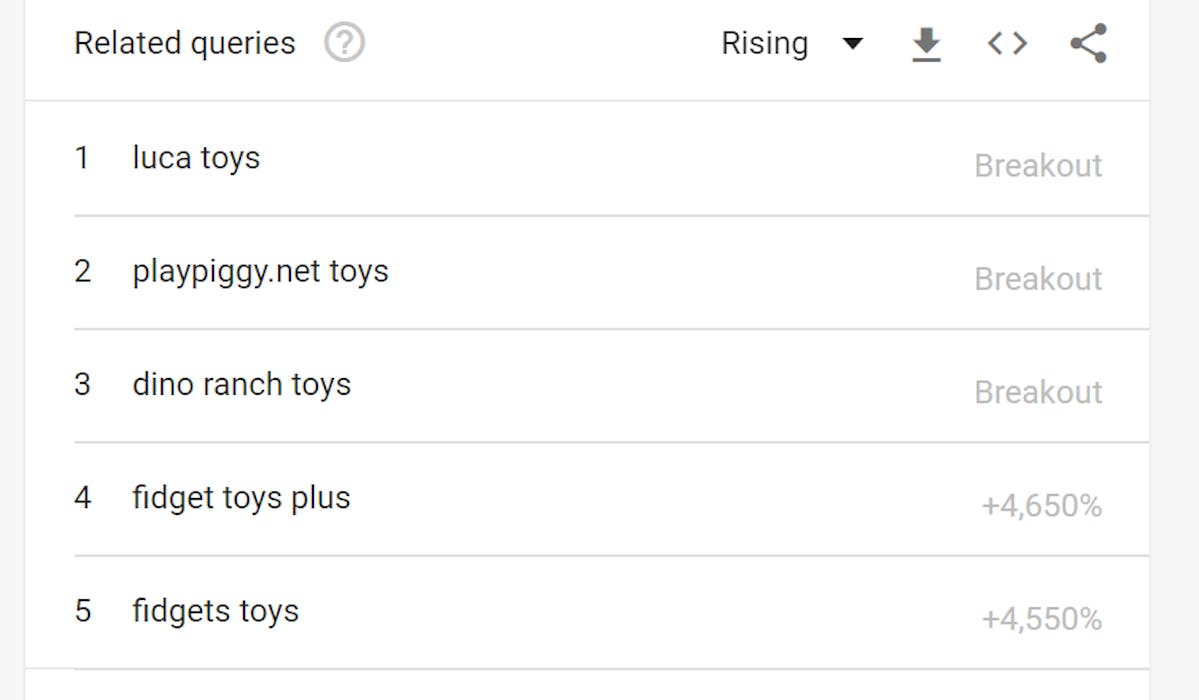Open the 'fidgets toys' query
The height and width of the screenshot is (700, 1199).
[x=215, y=611]
